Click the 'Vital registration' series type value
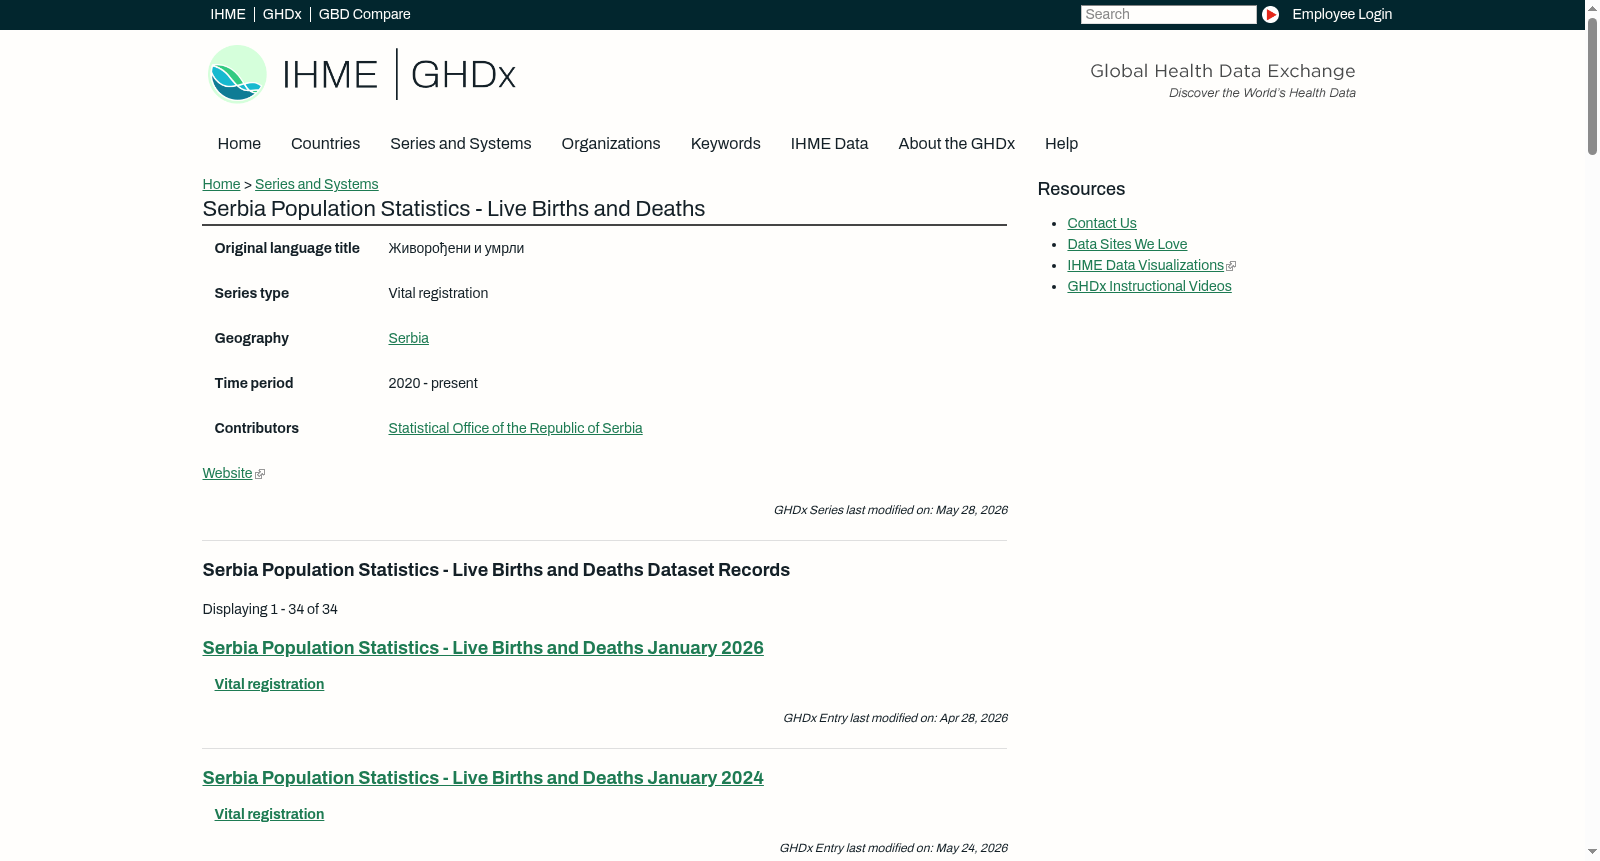Screen dimensions: 1600x861 pos(439,293)
